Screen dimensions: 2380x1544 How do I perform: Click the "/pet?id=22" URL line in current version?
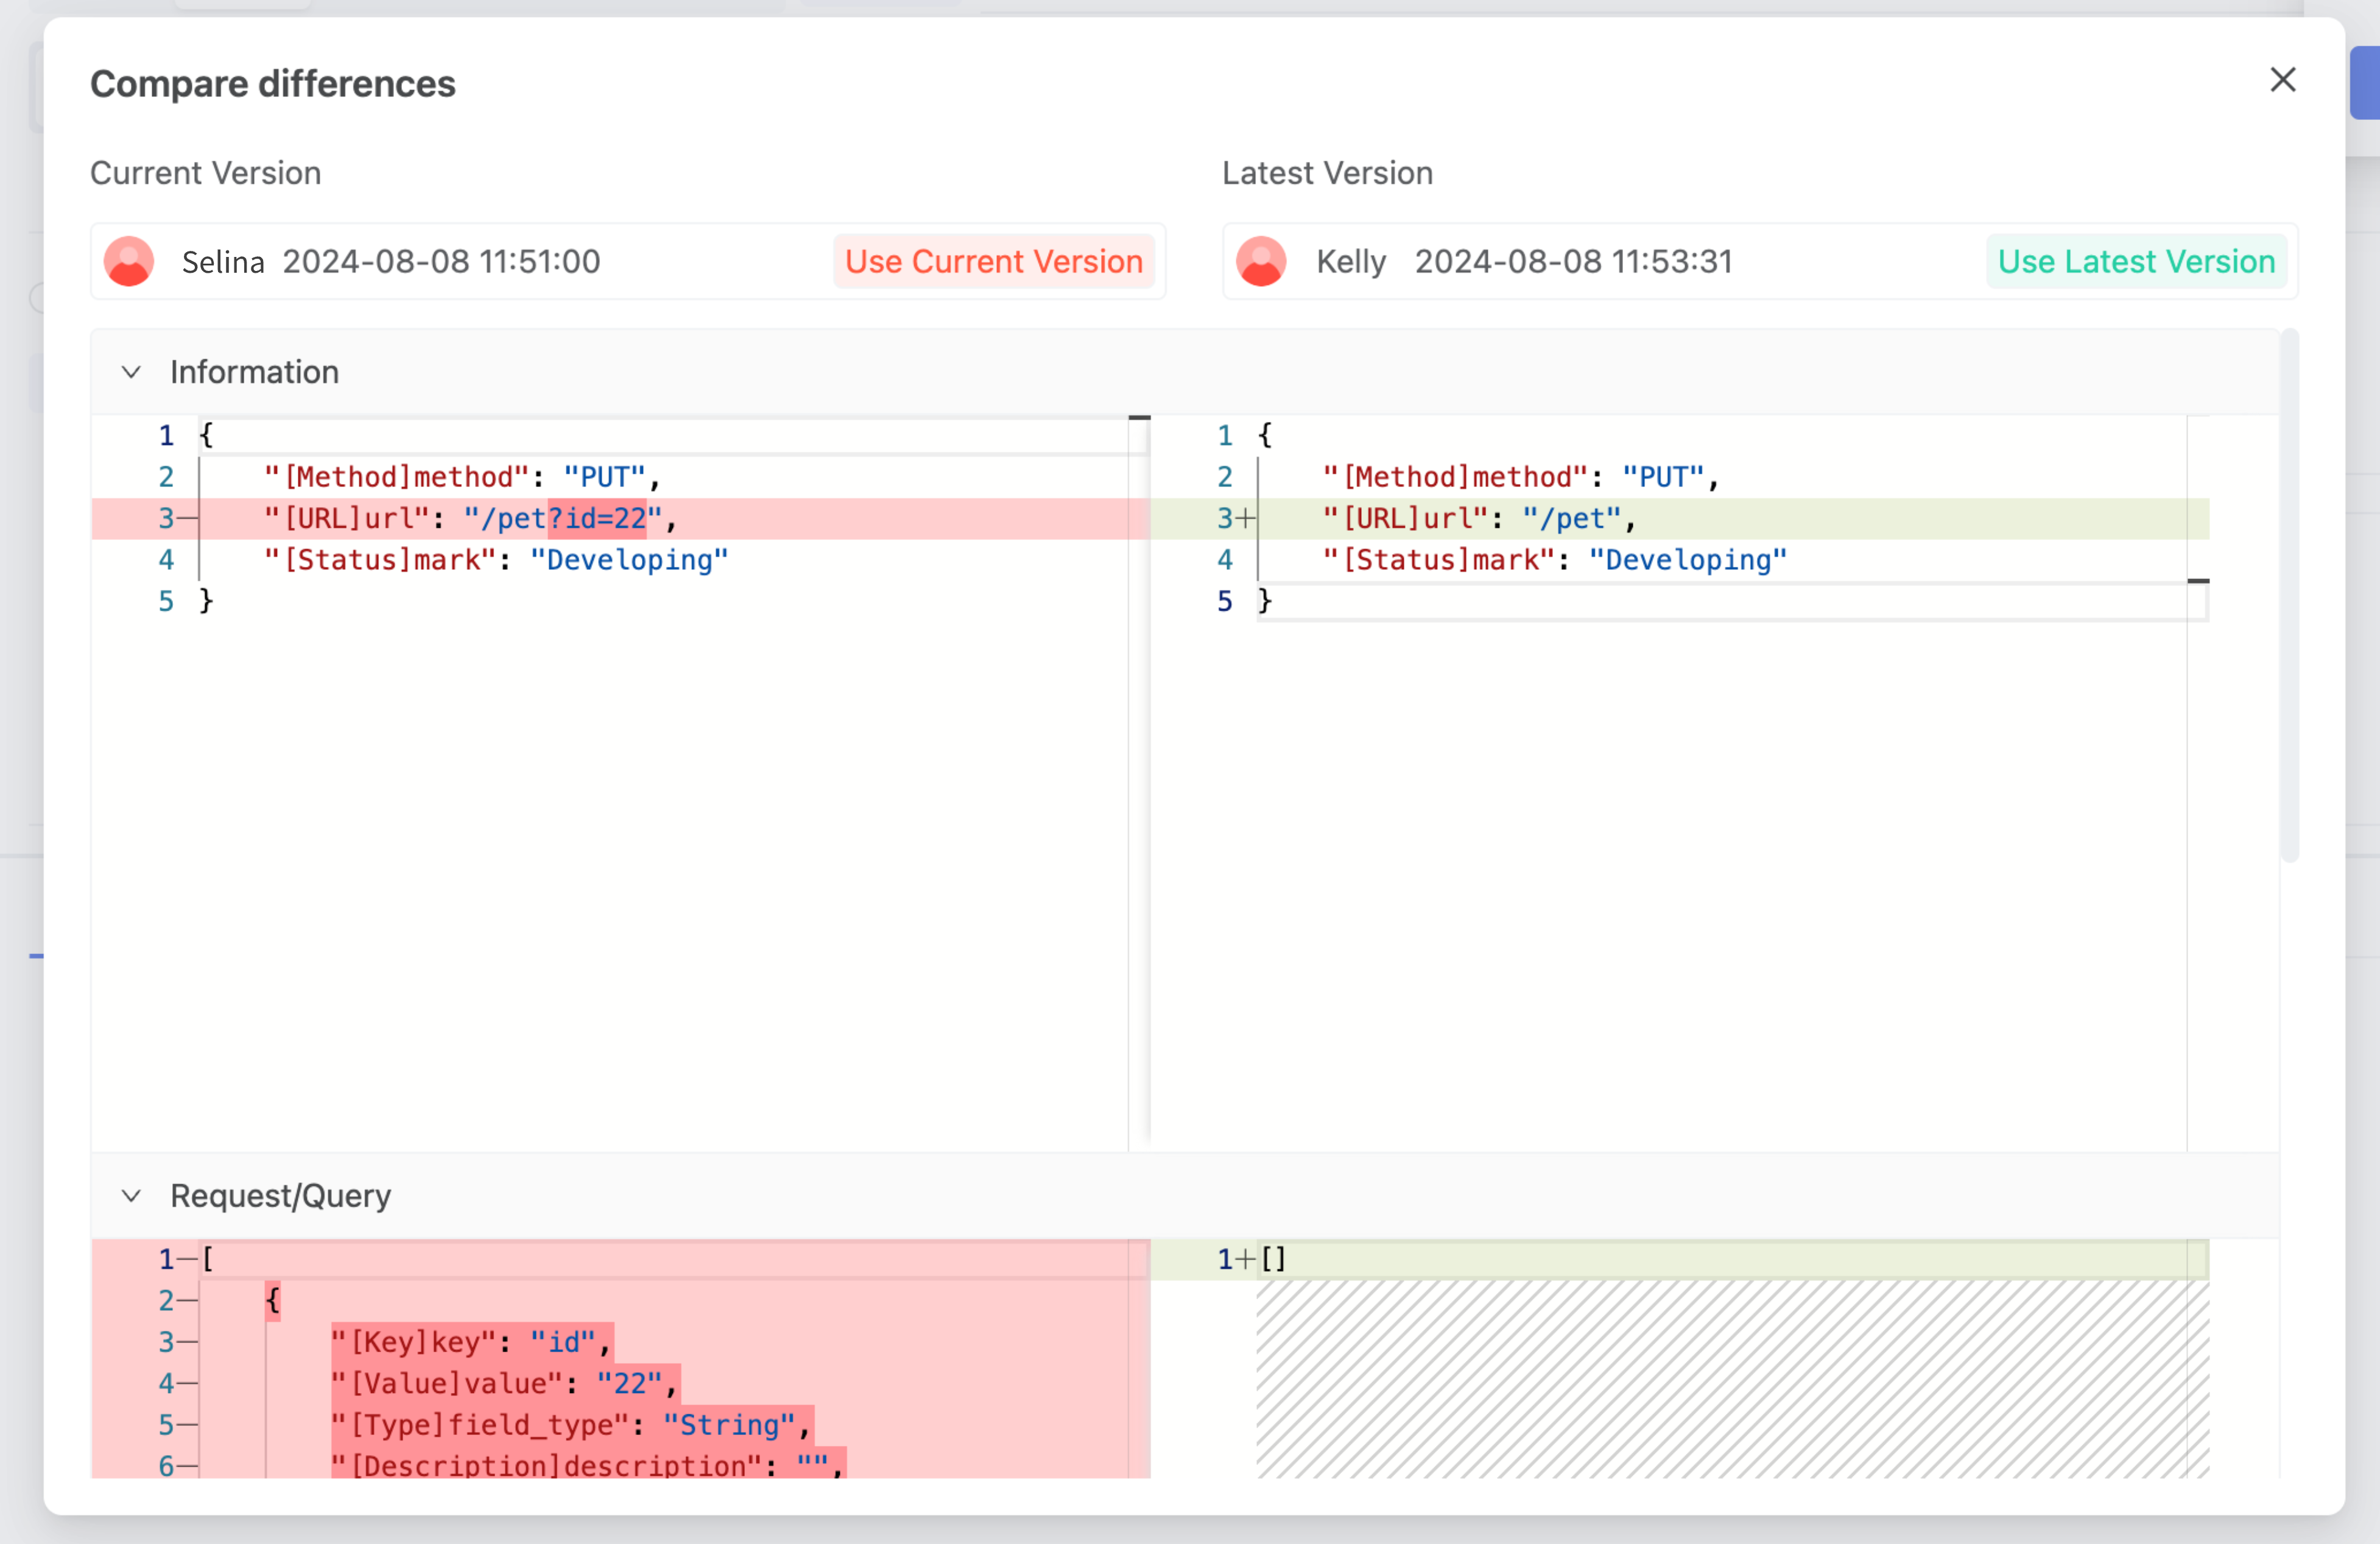point(620,519)
